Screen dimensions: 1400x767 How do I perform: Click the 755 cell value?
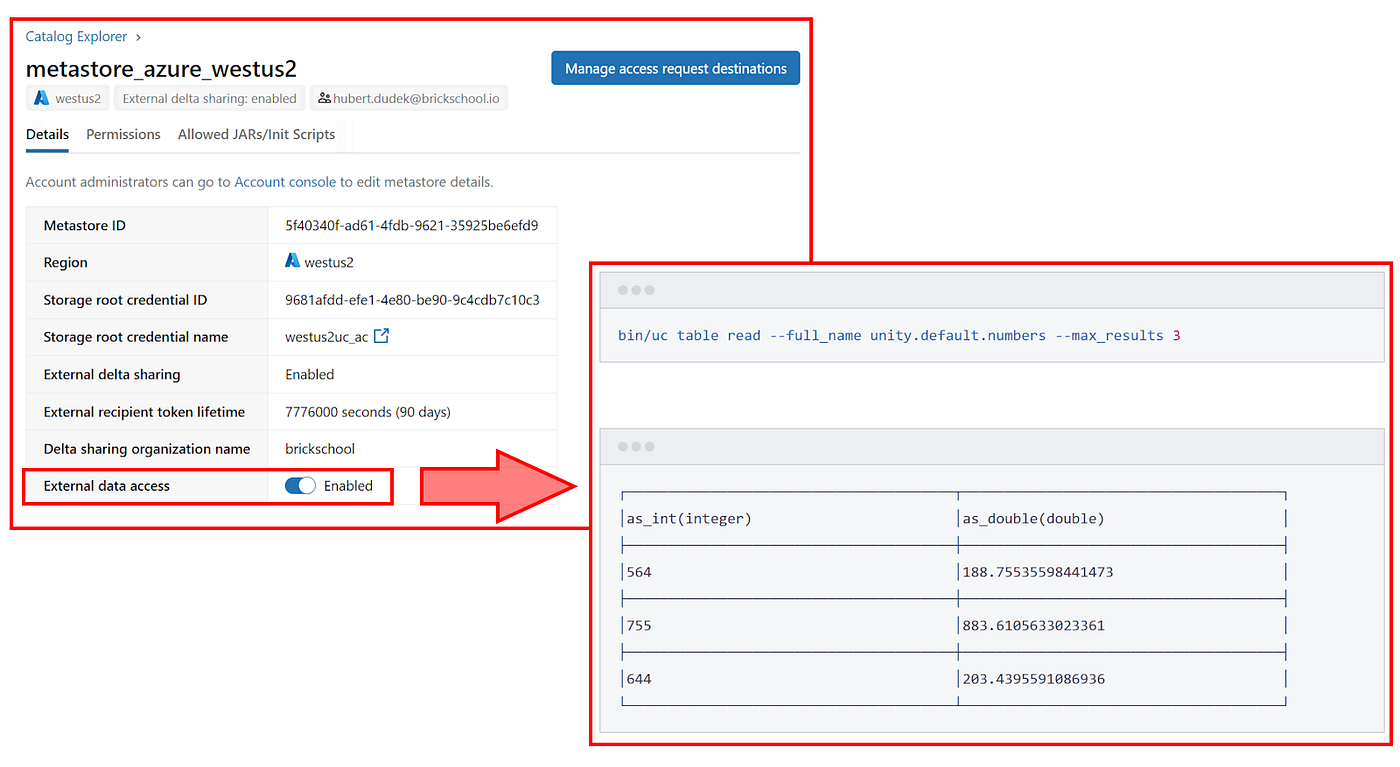point(639,626)
